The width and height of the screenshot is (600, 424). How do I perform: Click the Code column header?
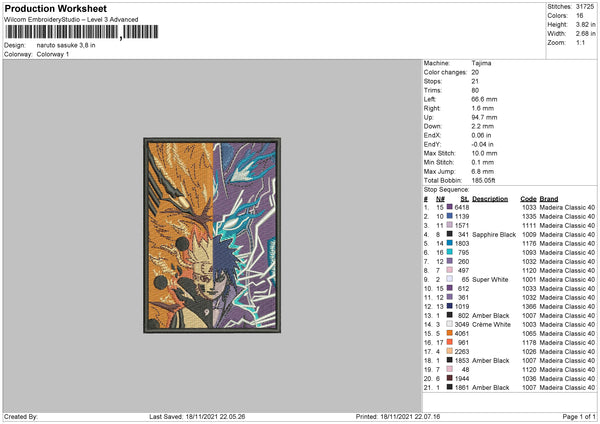(528, 199)
